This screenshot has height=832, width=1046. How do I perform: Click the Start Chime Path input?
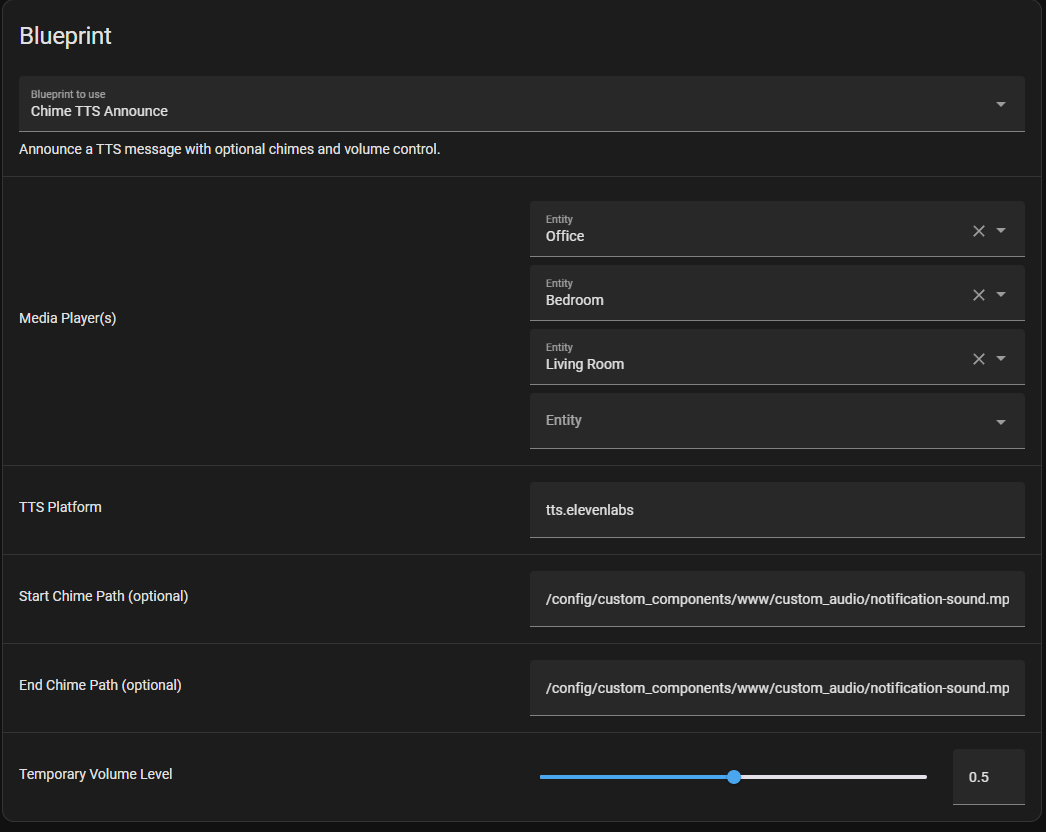[776, 599]
